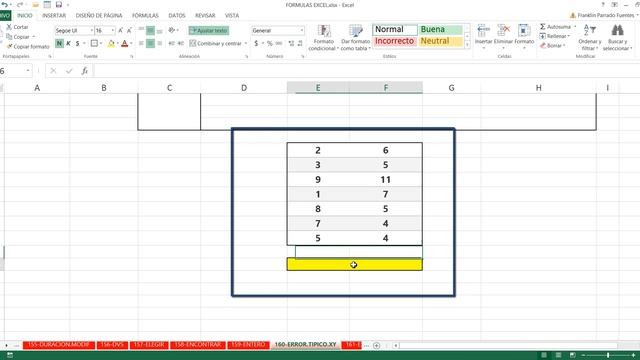The height and width of the screenshot is (360, 640).
Task: Toggle middle vertical alignment
Action: 150,31
